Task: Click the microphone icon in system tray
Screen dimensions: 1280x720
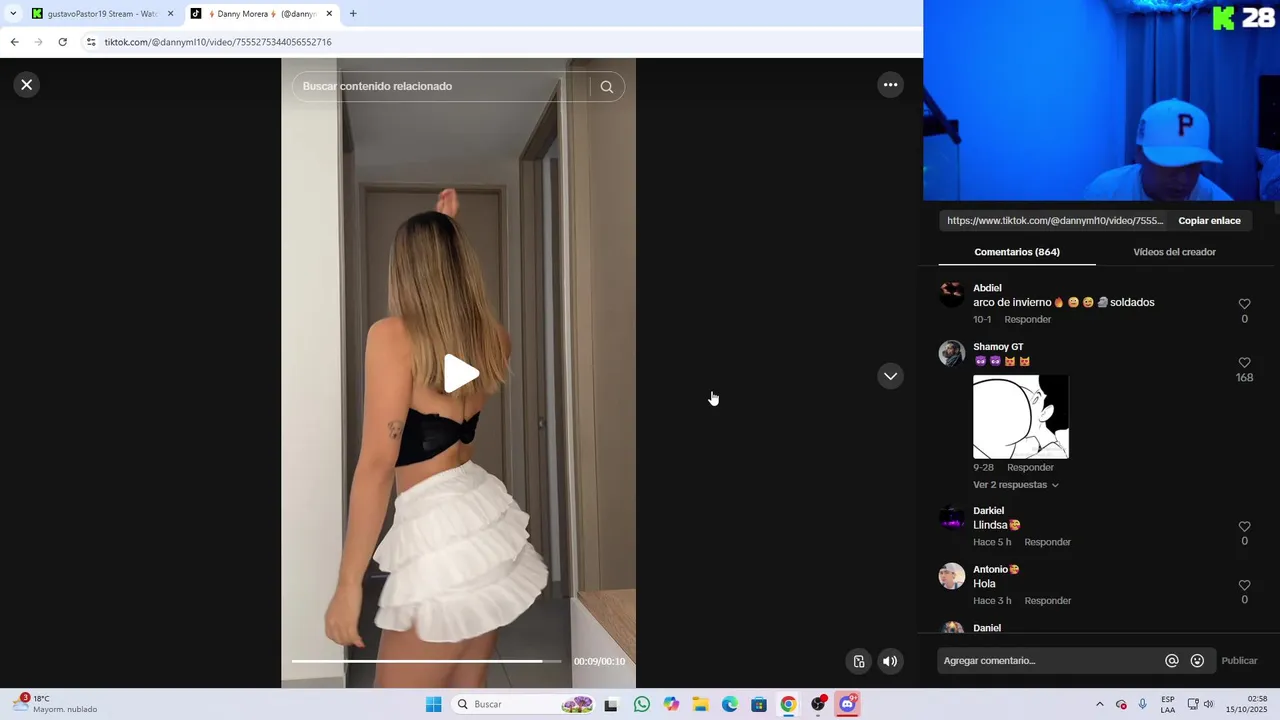Action: pyautogui.click(x=1143, y=705)
